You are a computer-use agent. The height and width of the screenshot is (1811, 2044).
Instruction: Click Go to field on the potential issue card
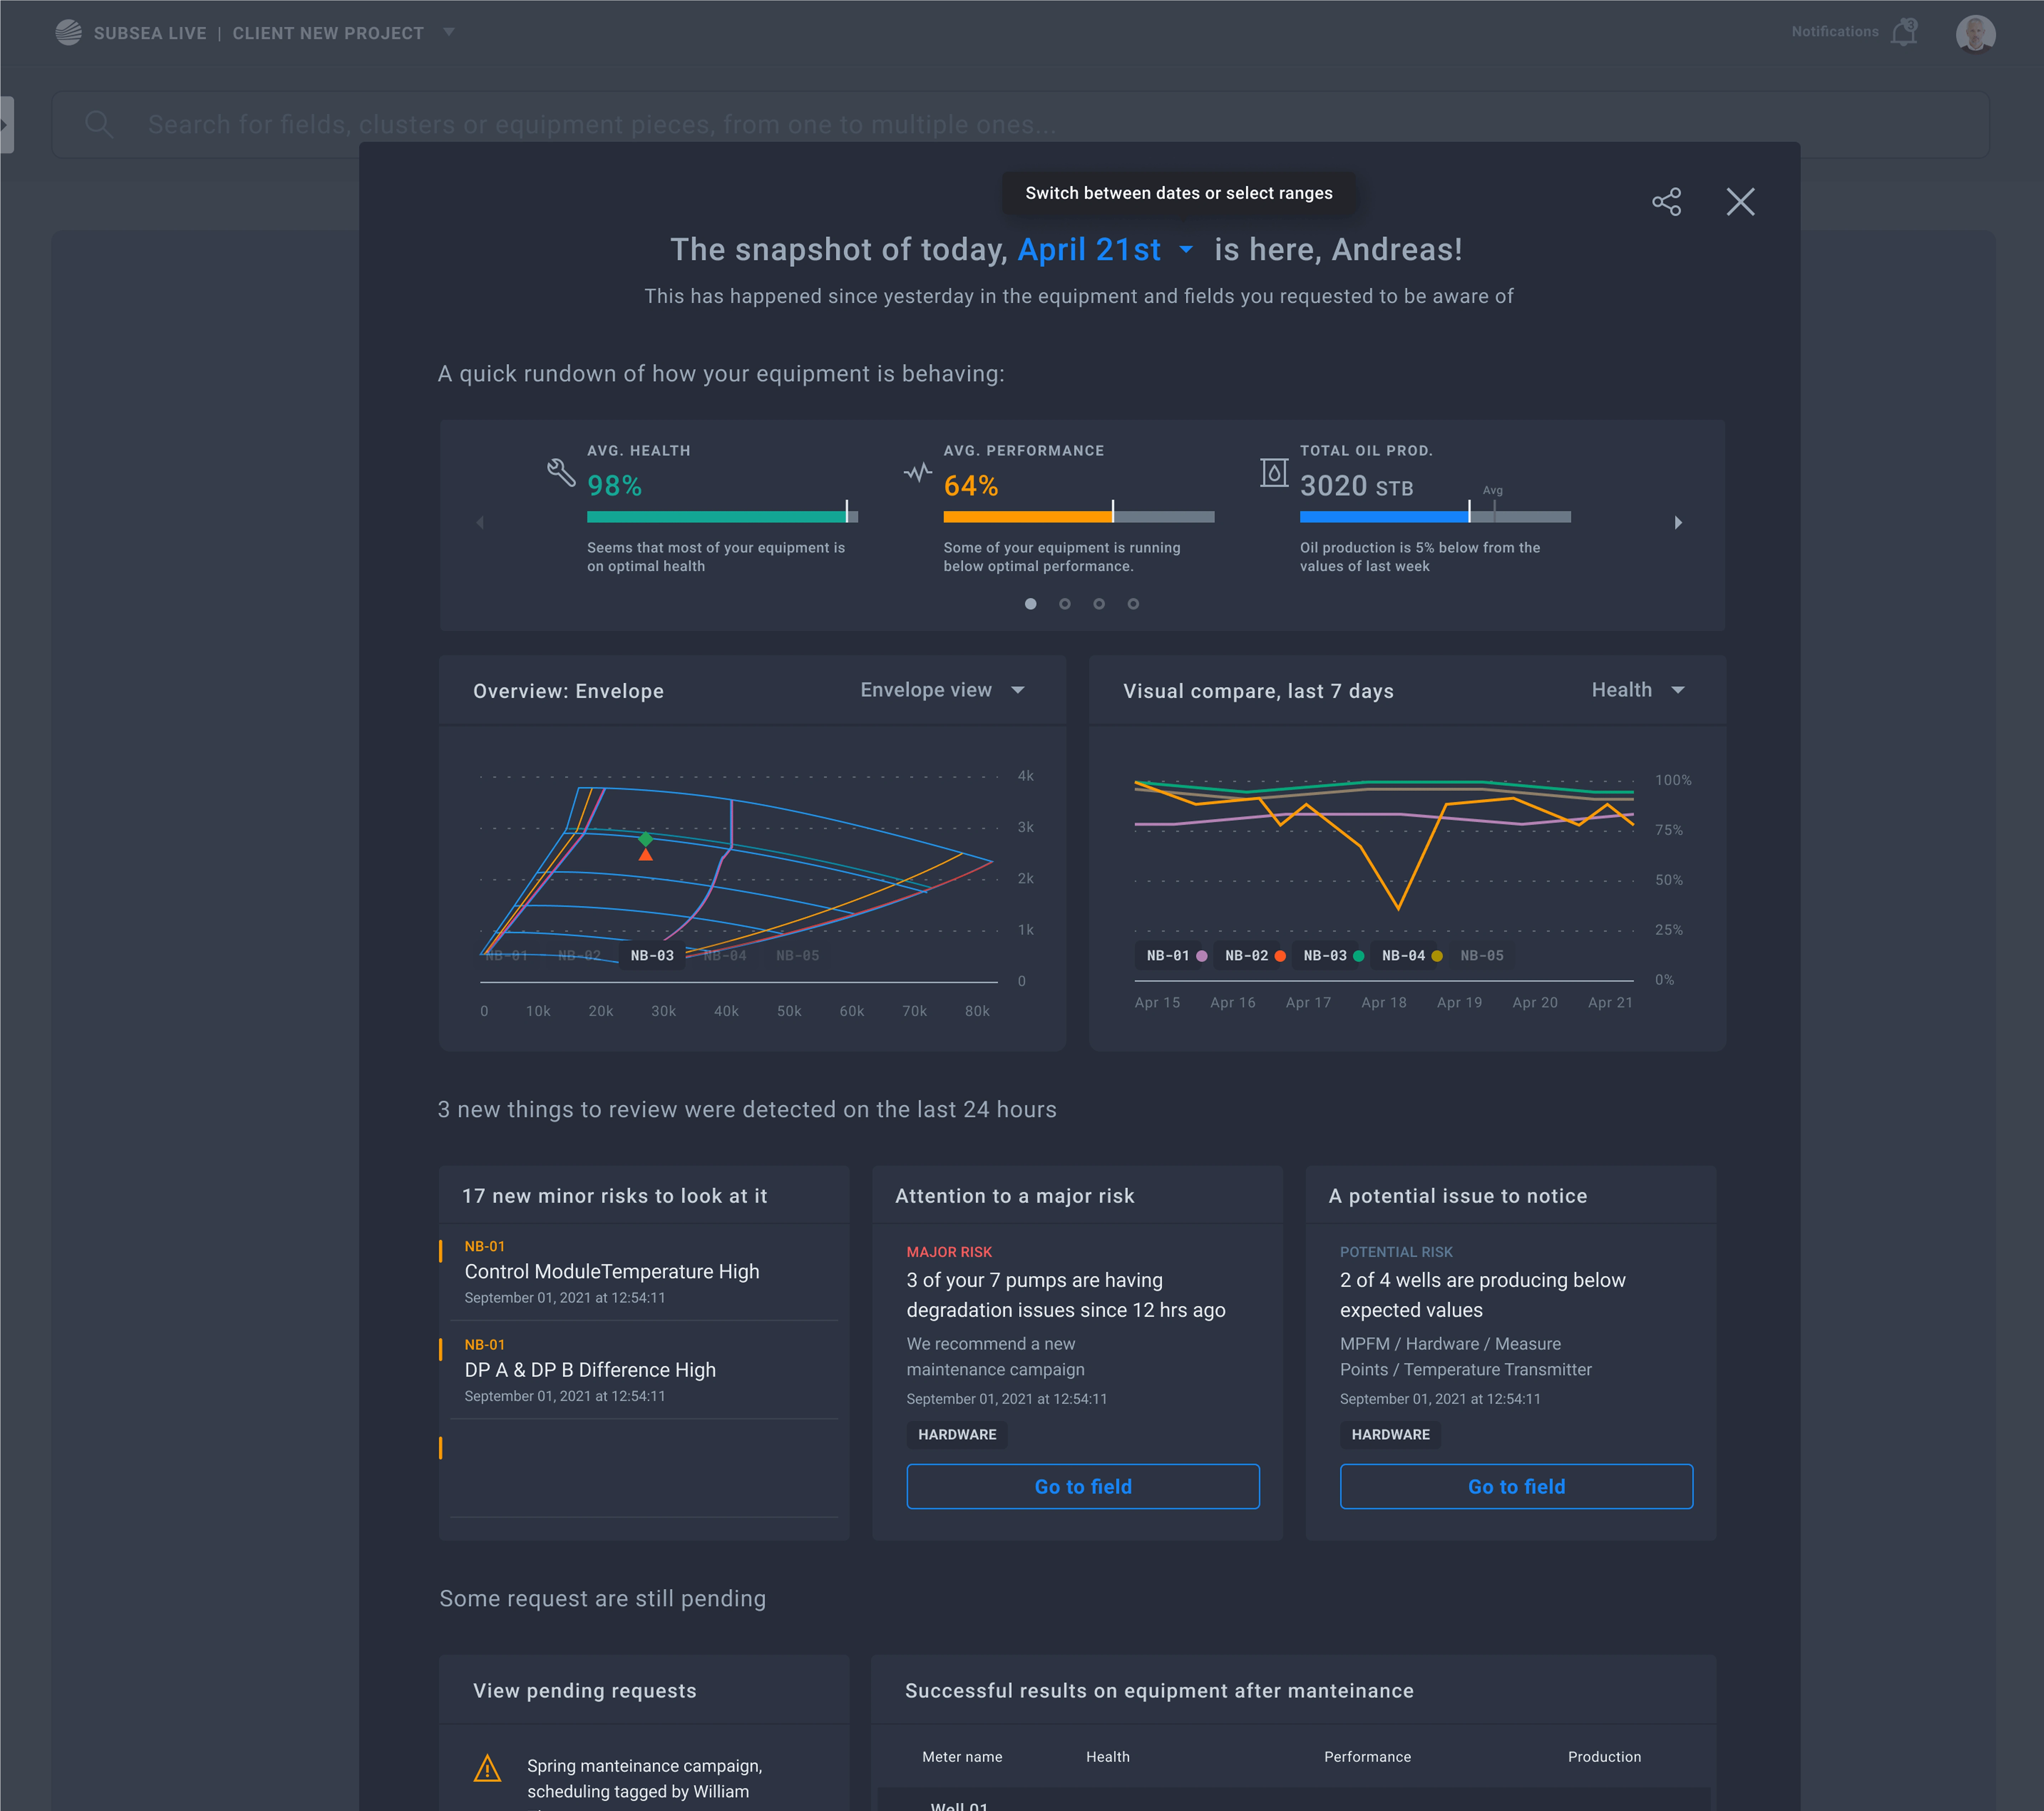point(1516,1486)
